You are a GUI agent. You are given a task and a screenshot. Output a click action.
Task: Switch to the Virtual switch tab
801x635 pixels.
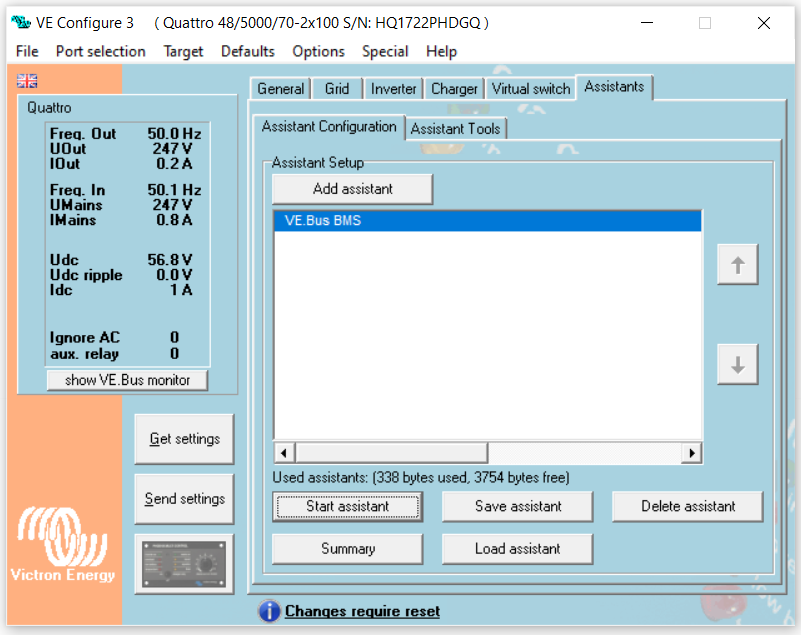(x=531, y=89)
